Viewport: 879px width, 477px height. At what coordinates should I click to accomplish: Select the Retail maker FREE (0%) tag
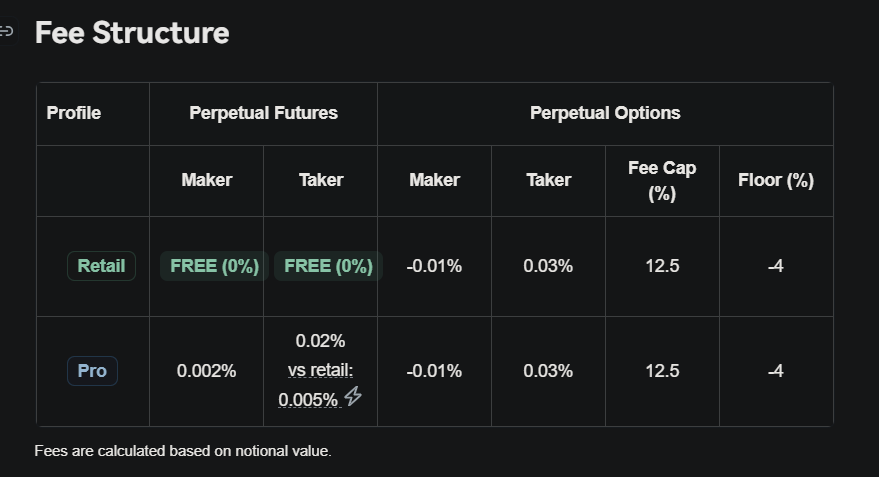(214, 266)
